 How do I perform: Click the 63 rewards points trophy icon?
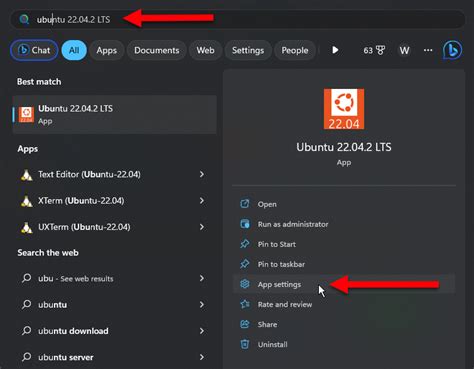coord(380,50)
